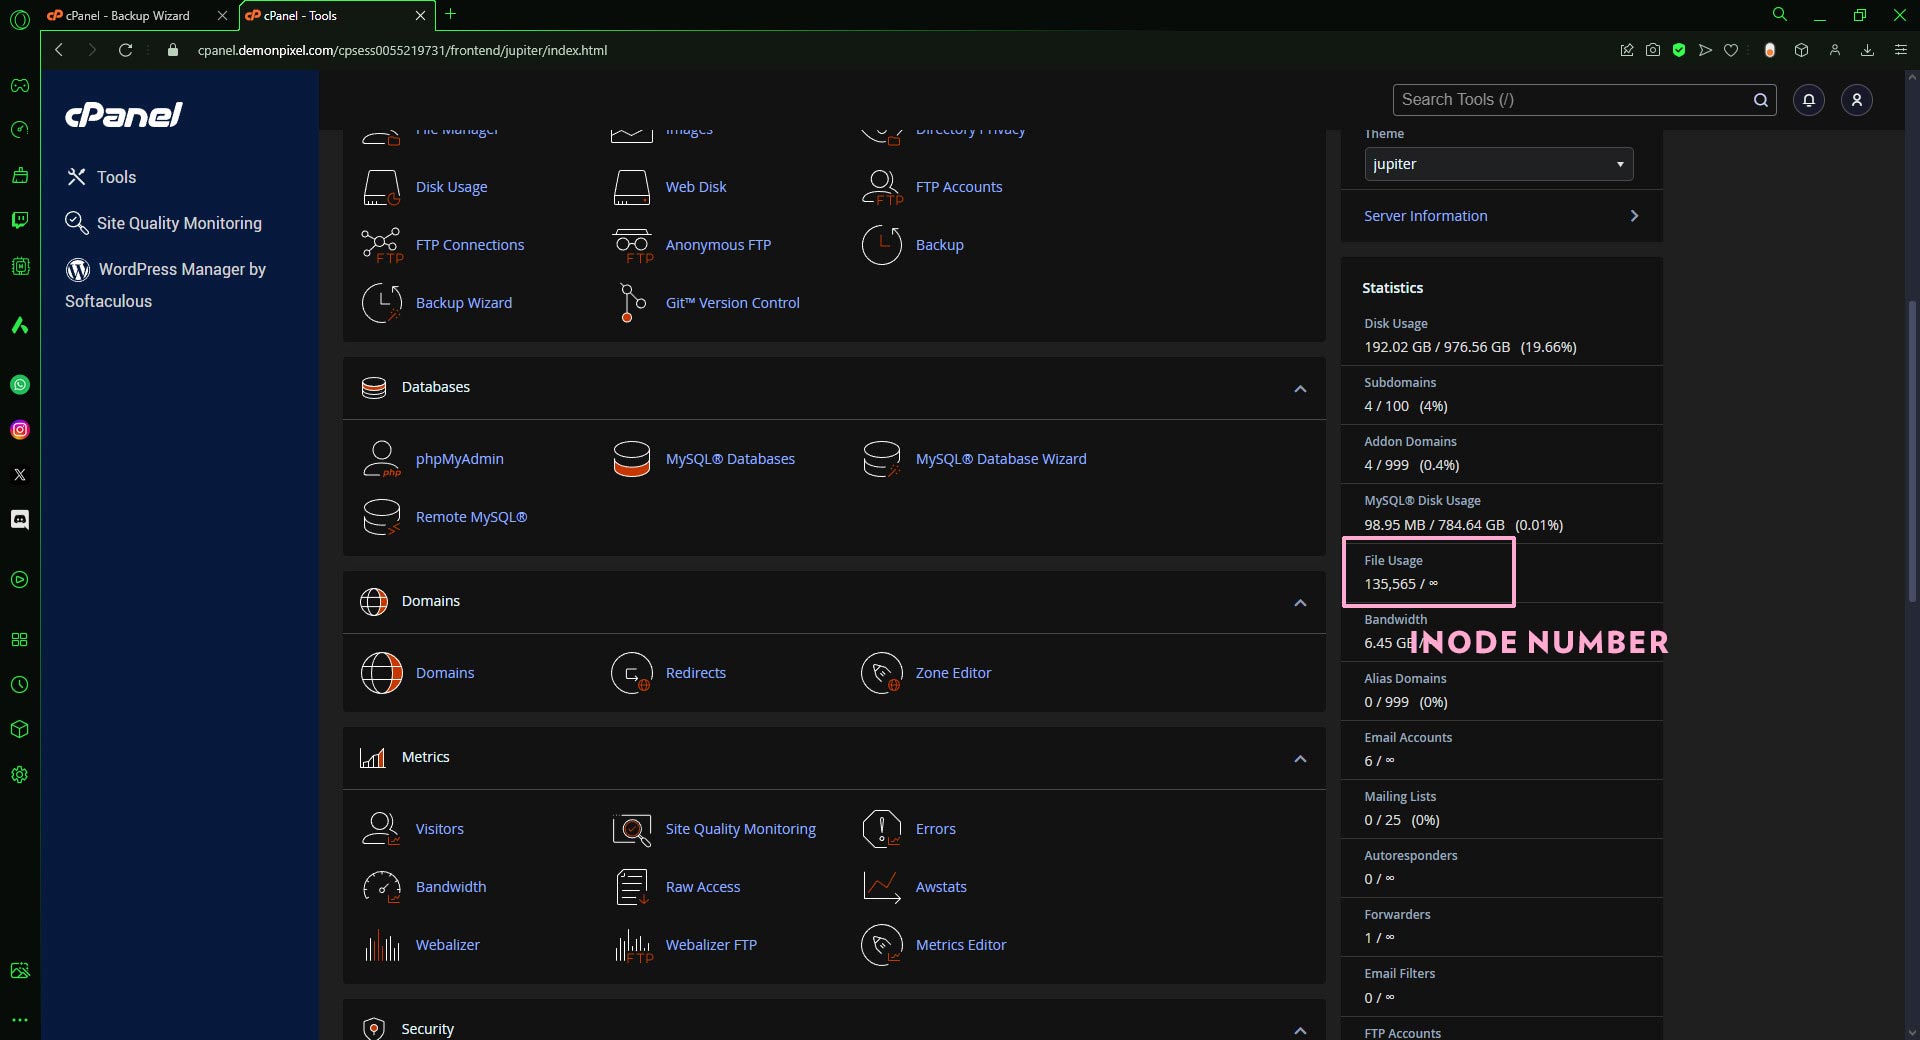Open the Anonymous FTP icon

click(x=631, y=245)
